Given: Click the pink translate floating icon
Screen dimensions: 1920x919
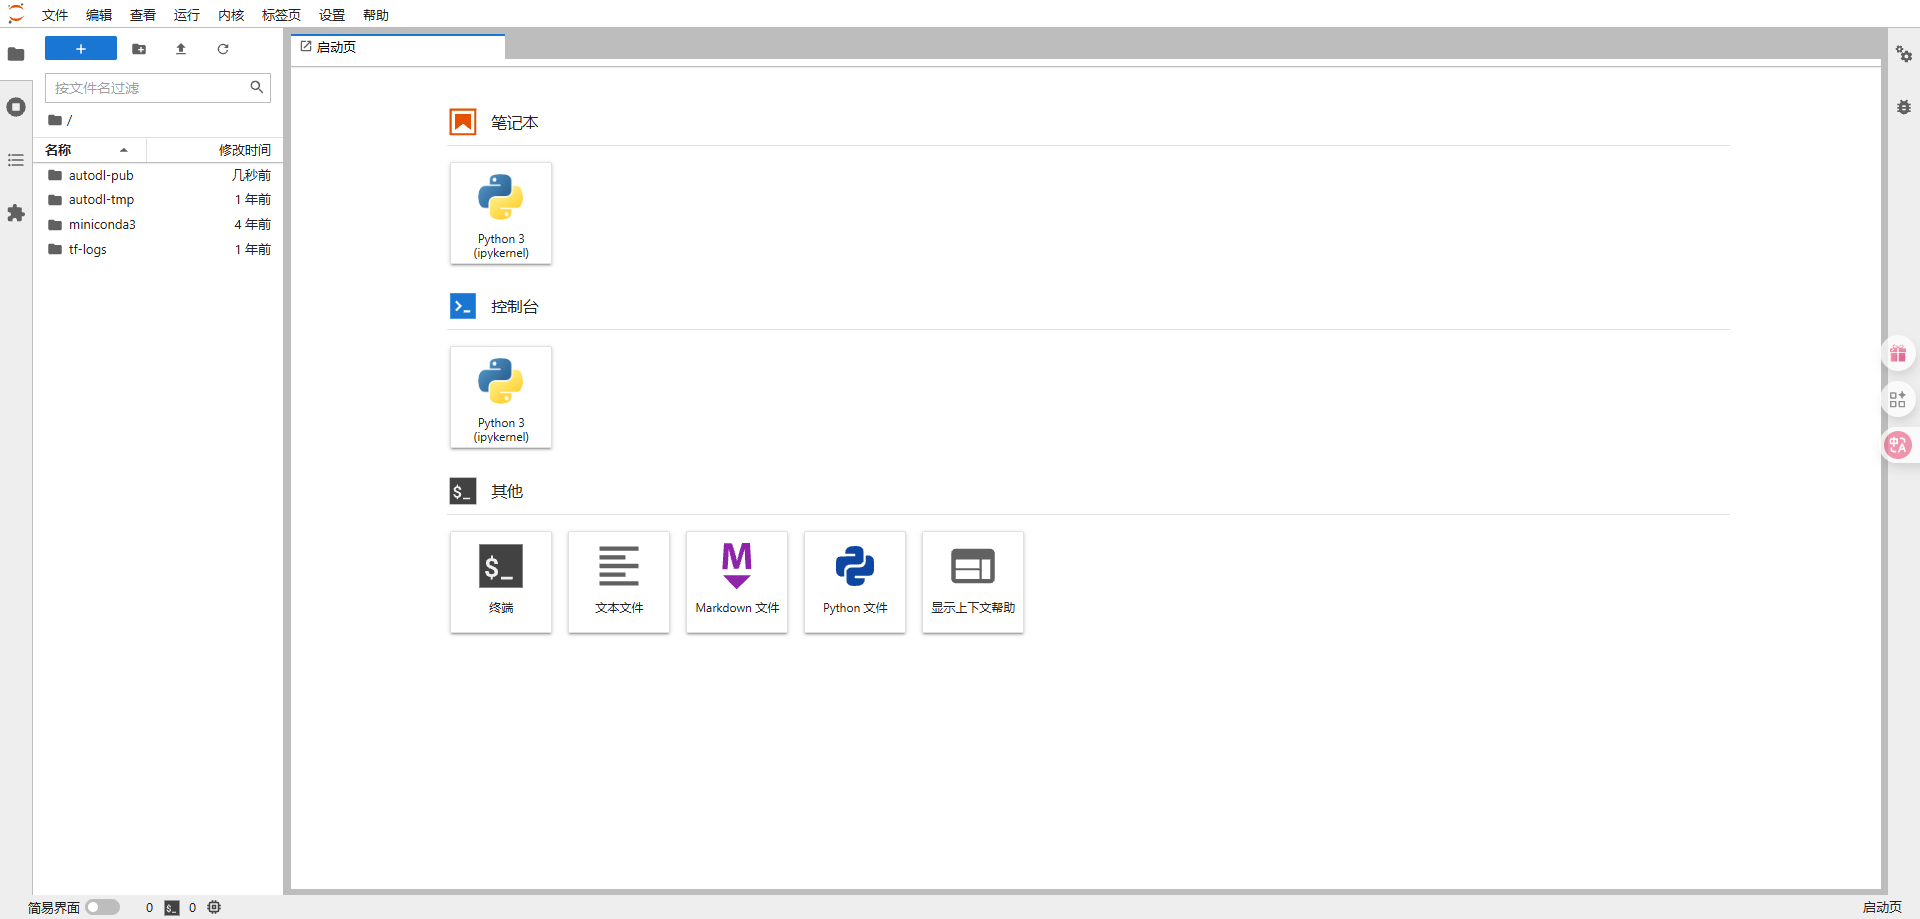Looking at the screenshot, I should click(x=1898, y=445).
